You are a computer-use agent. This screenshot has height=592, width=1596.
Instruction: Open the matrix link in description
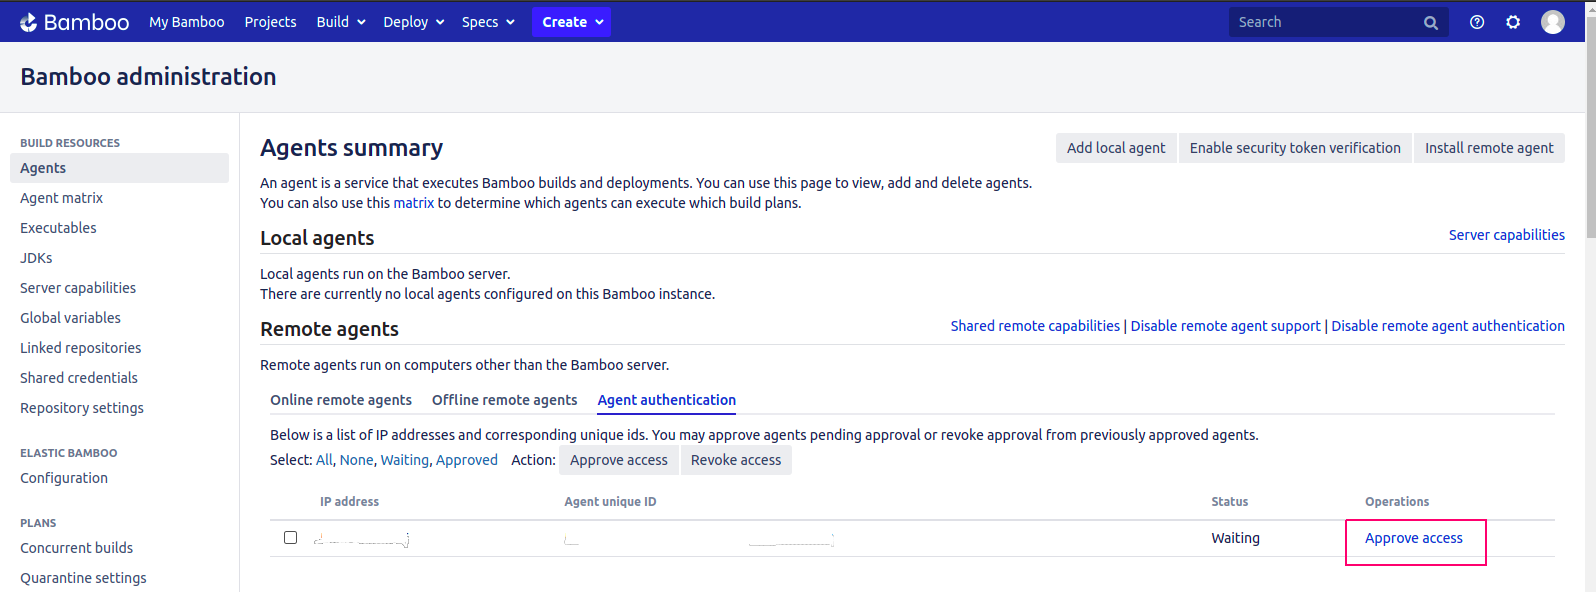coord(414,203)
